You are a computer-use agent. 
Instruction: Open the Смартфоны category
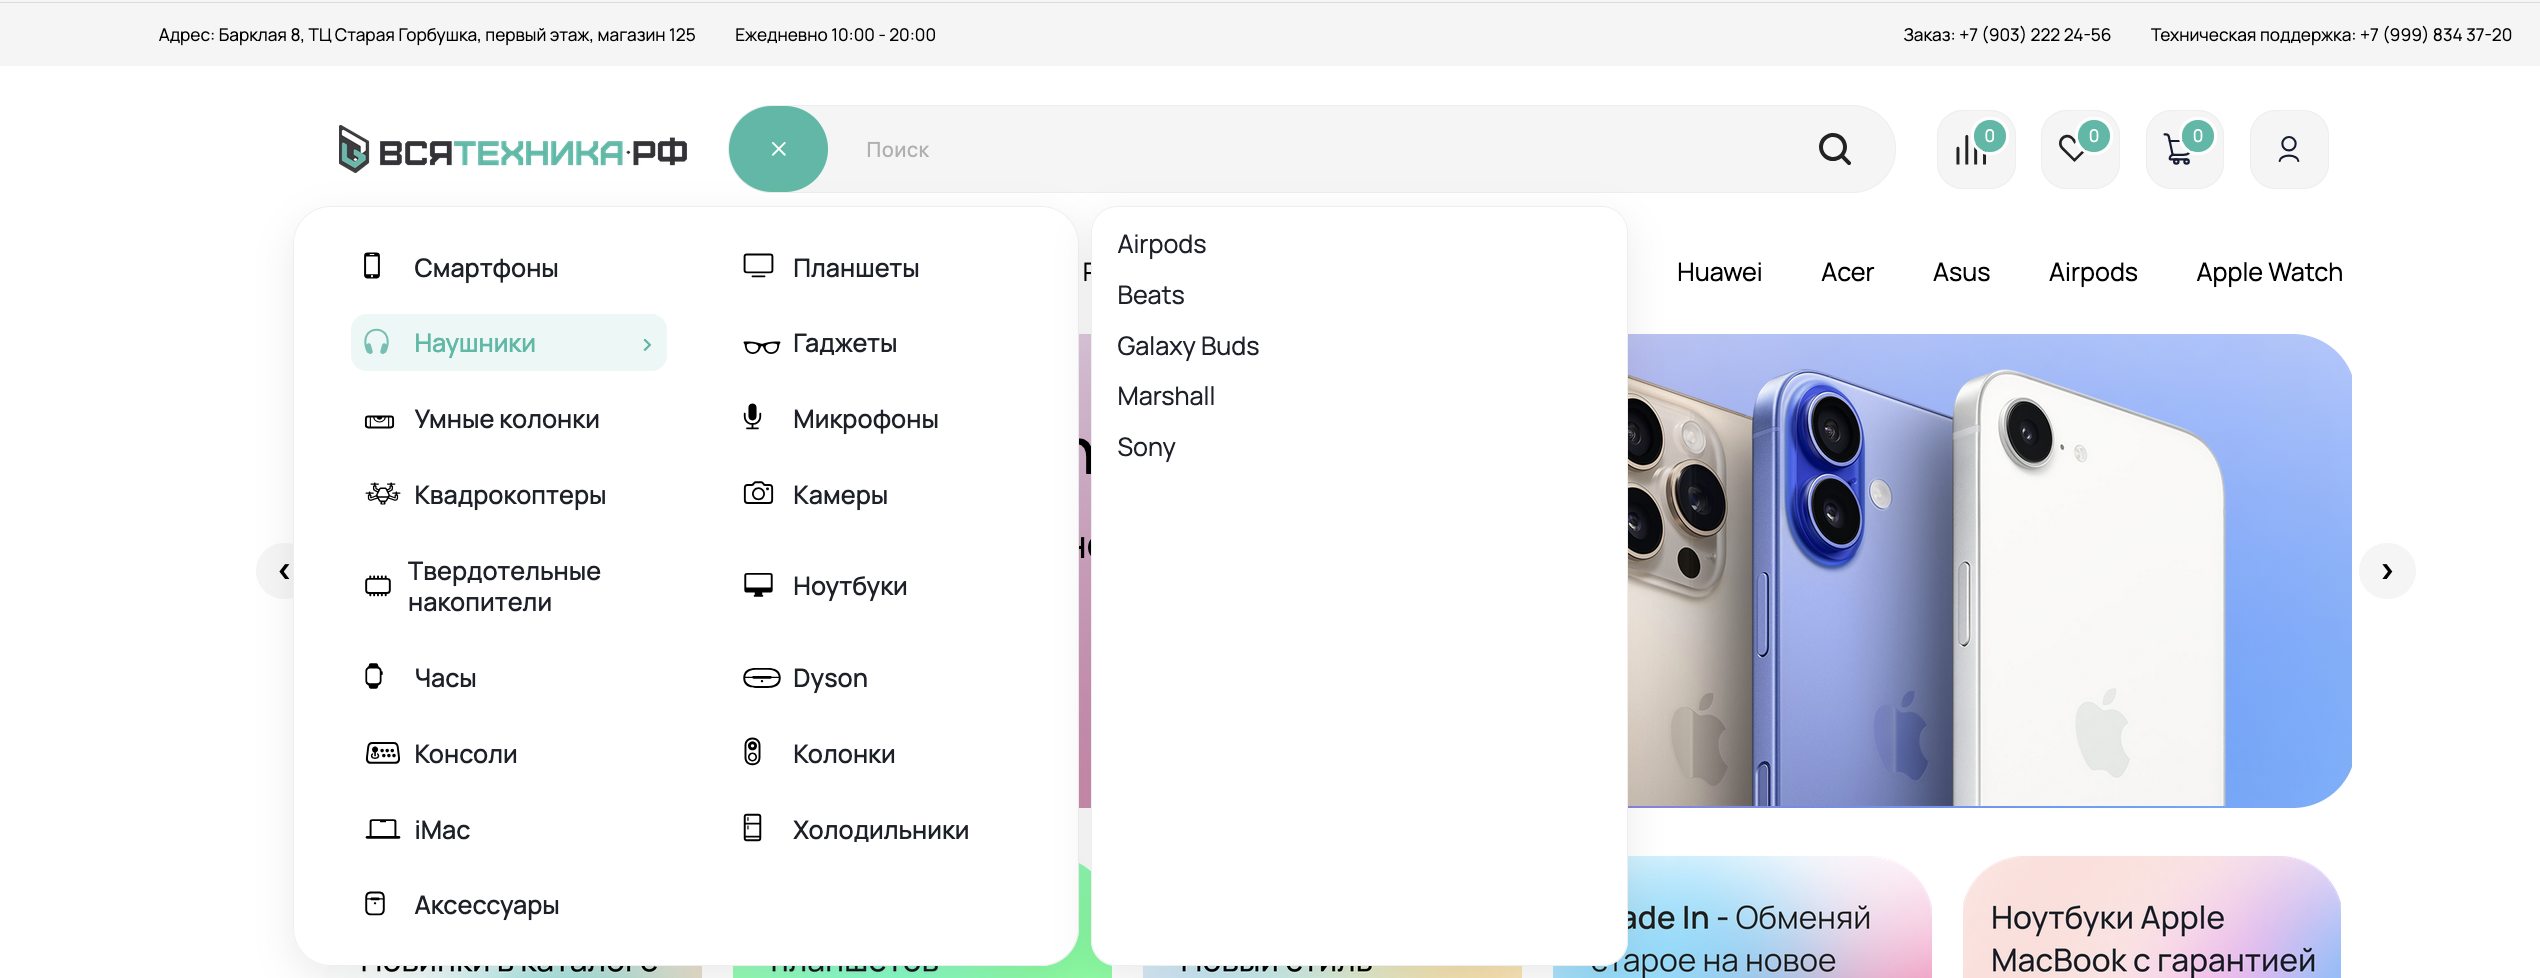click(x=486, y=268)
